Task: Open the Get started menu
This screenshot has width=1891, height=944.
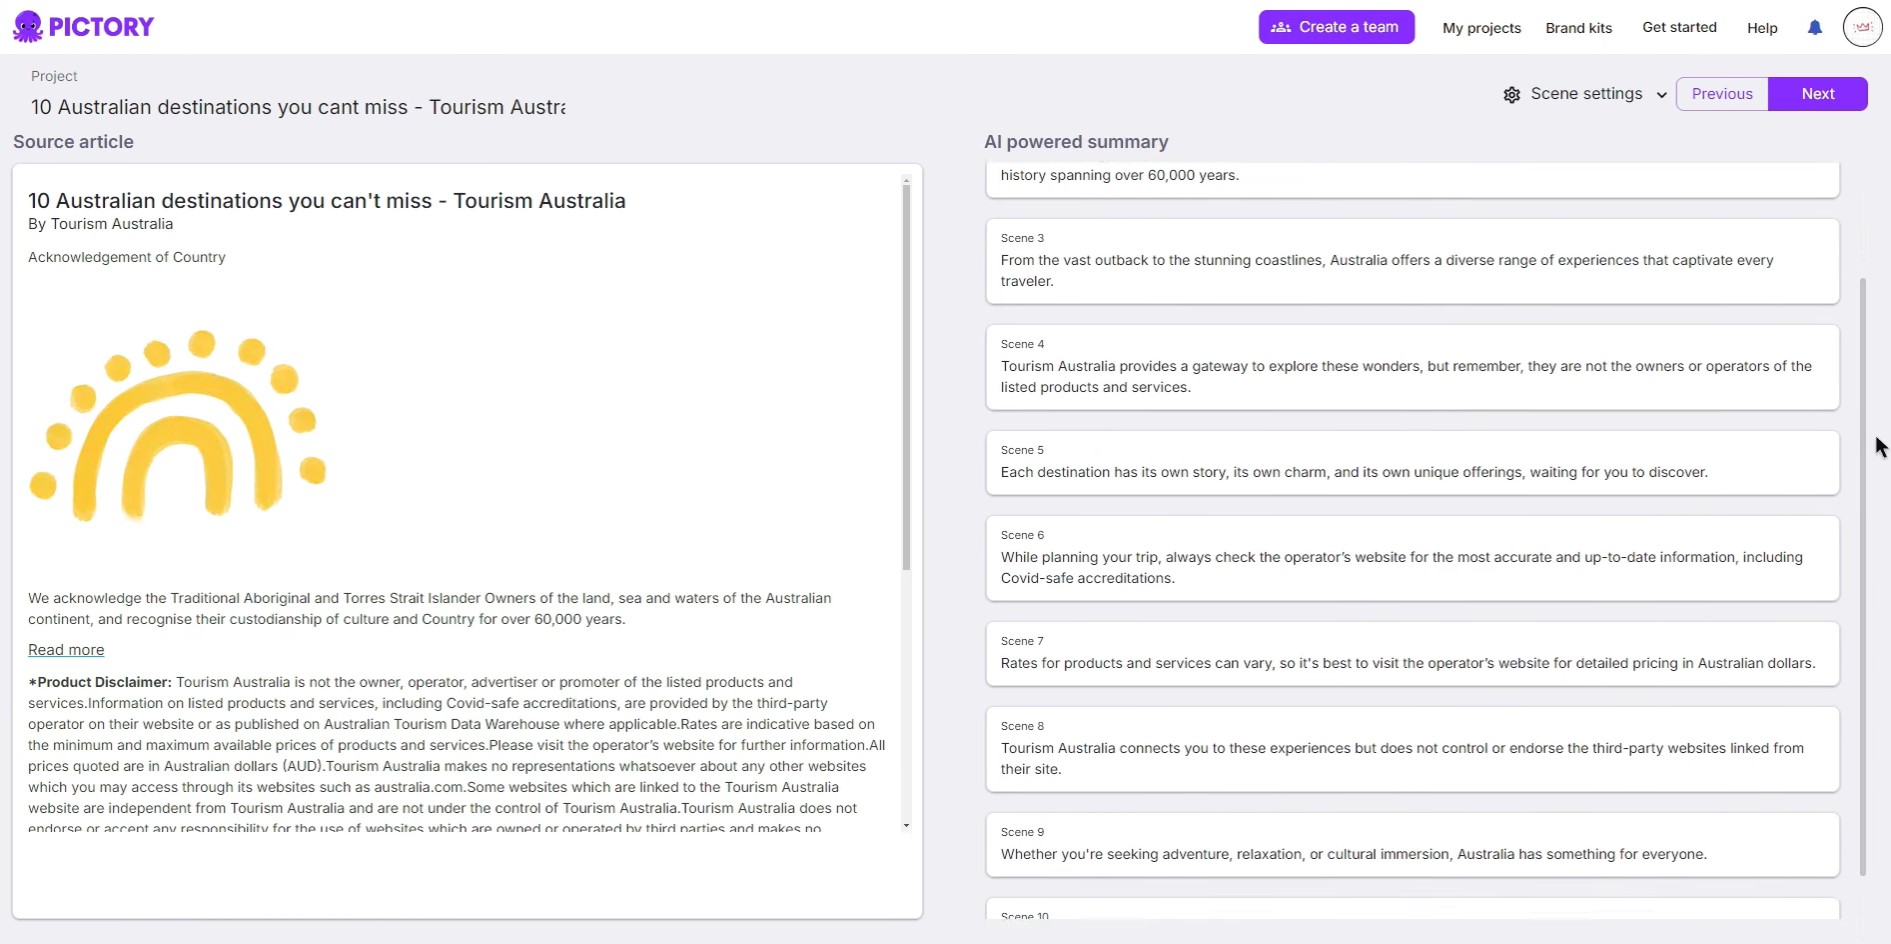Action: coord(1679,27)
